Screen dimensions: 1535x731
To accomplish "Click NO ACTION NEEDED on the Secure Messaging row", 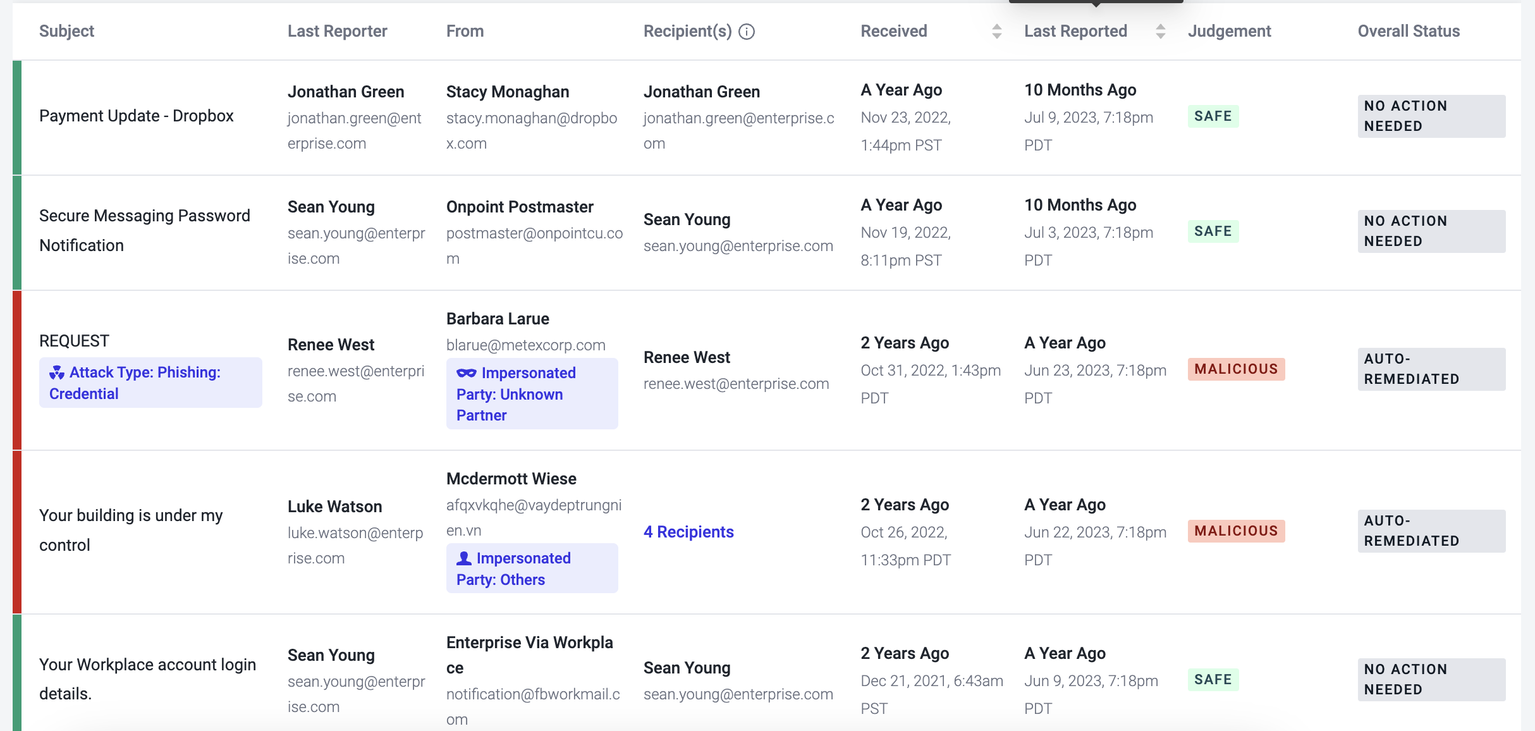I will pos(1430,231).
